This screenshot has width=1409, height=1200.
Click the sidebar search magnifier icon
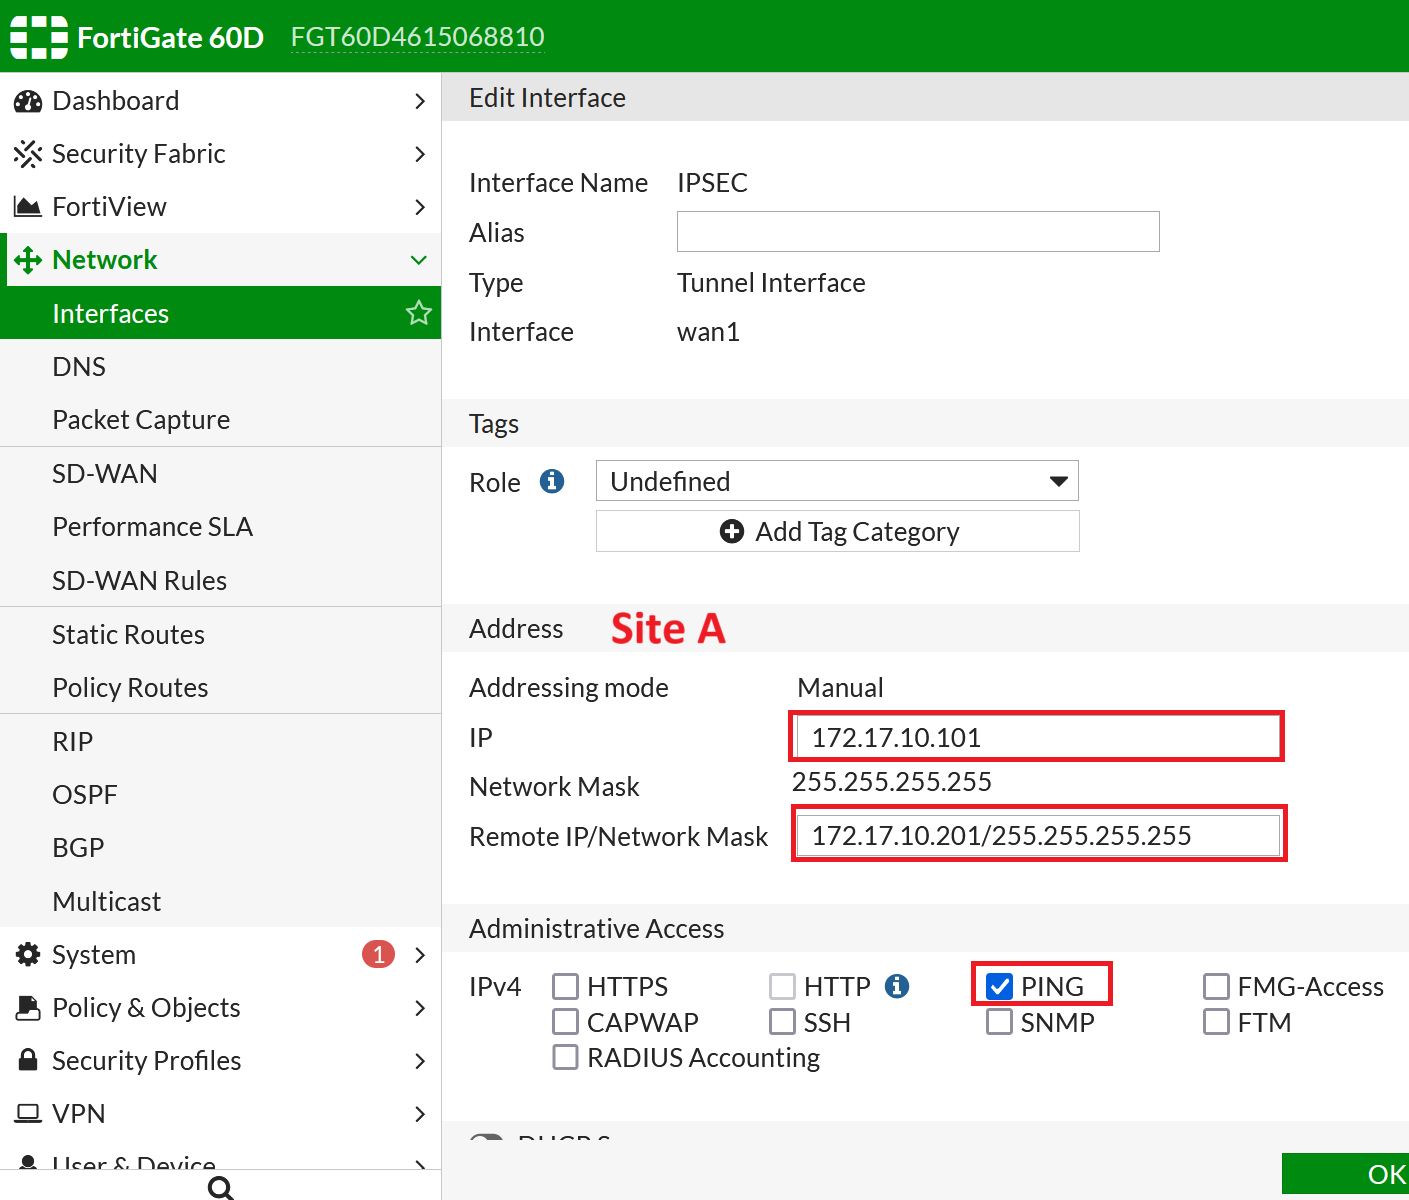(221, 1187)
